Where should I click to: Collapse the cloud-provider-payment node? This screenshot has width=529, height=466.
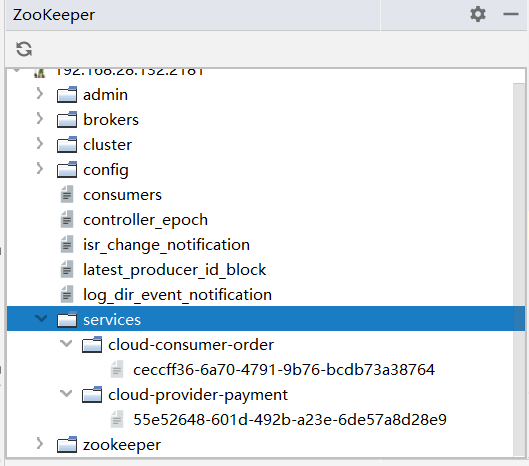click(x=66, y=393)
